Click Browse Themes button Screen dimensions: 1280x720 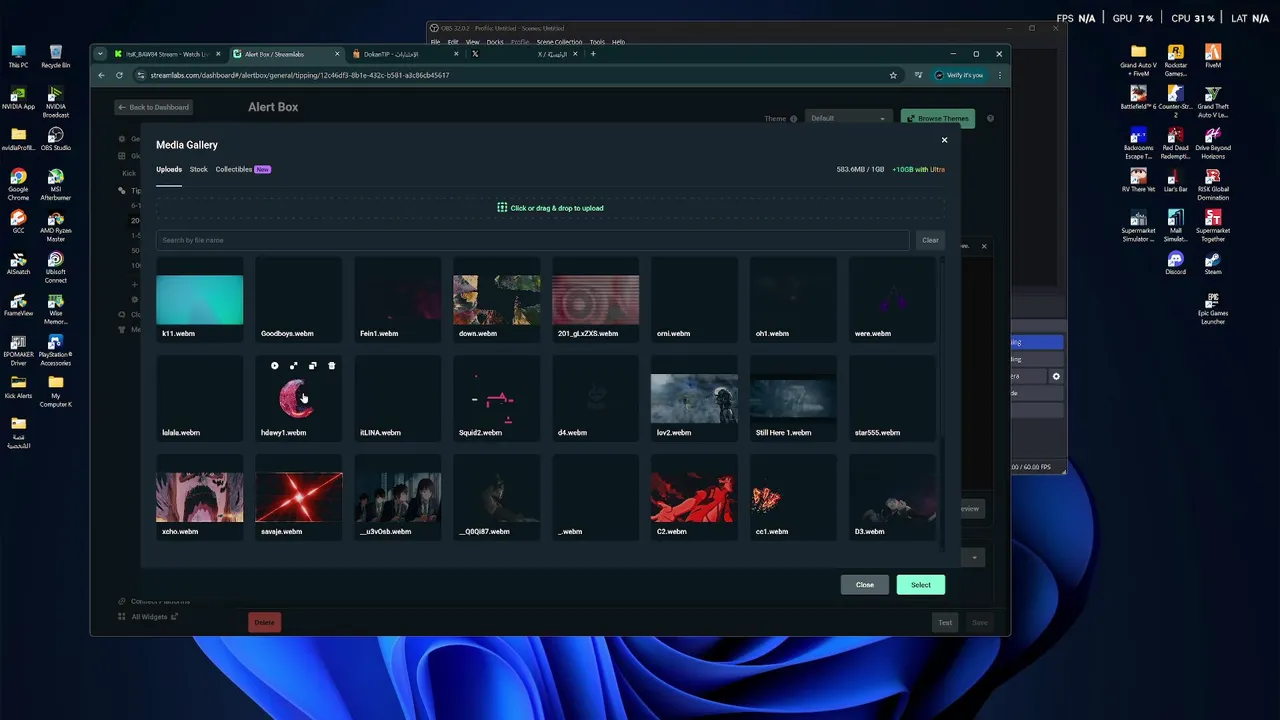(938, 118)
